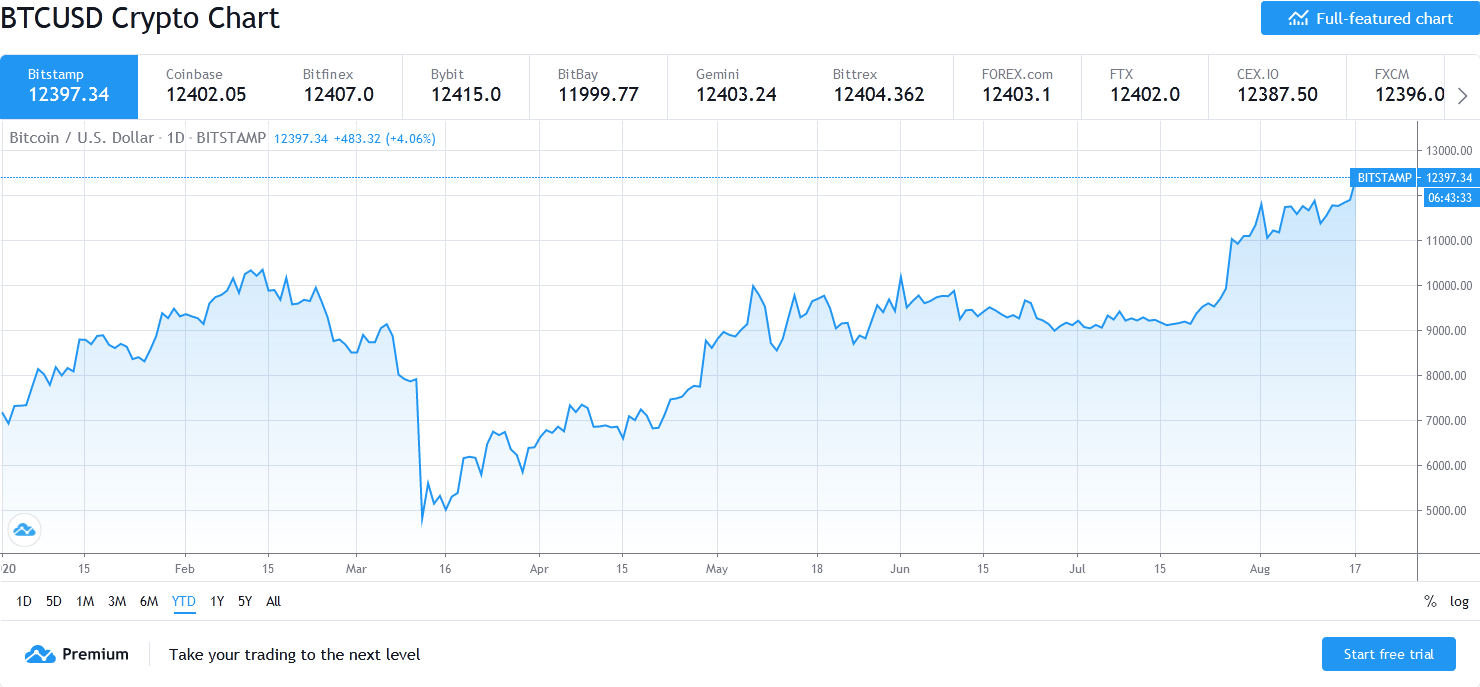
Task: Start the free trial
Action: pyautogui.click(x=1389, y=654)
